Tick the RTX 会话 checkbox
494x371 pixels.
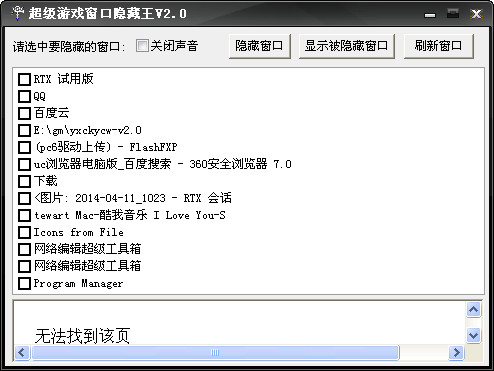[x=24, y=198]
